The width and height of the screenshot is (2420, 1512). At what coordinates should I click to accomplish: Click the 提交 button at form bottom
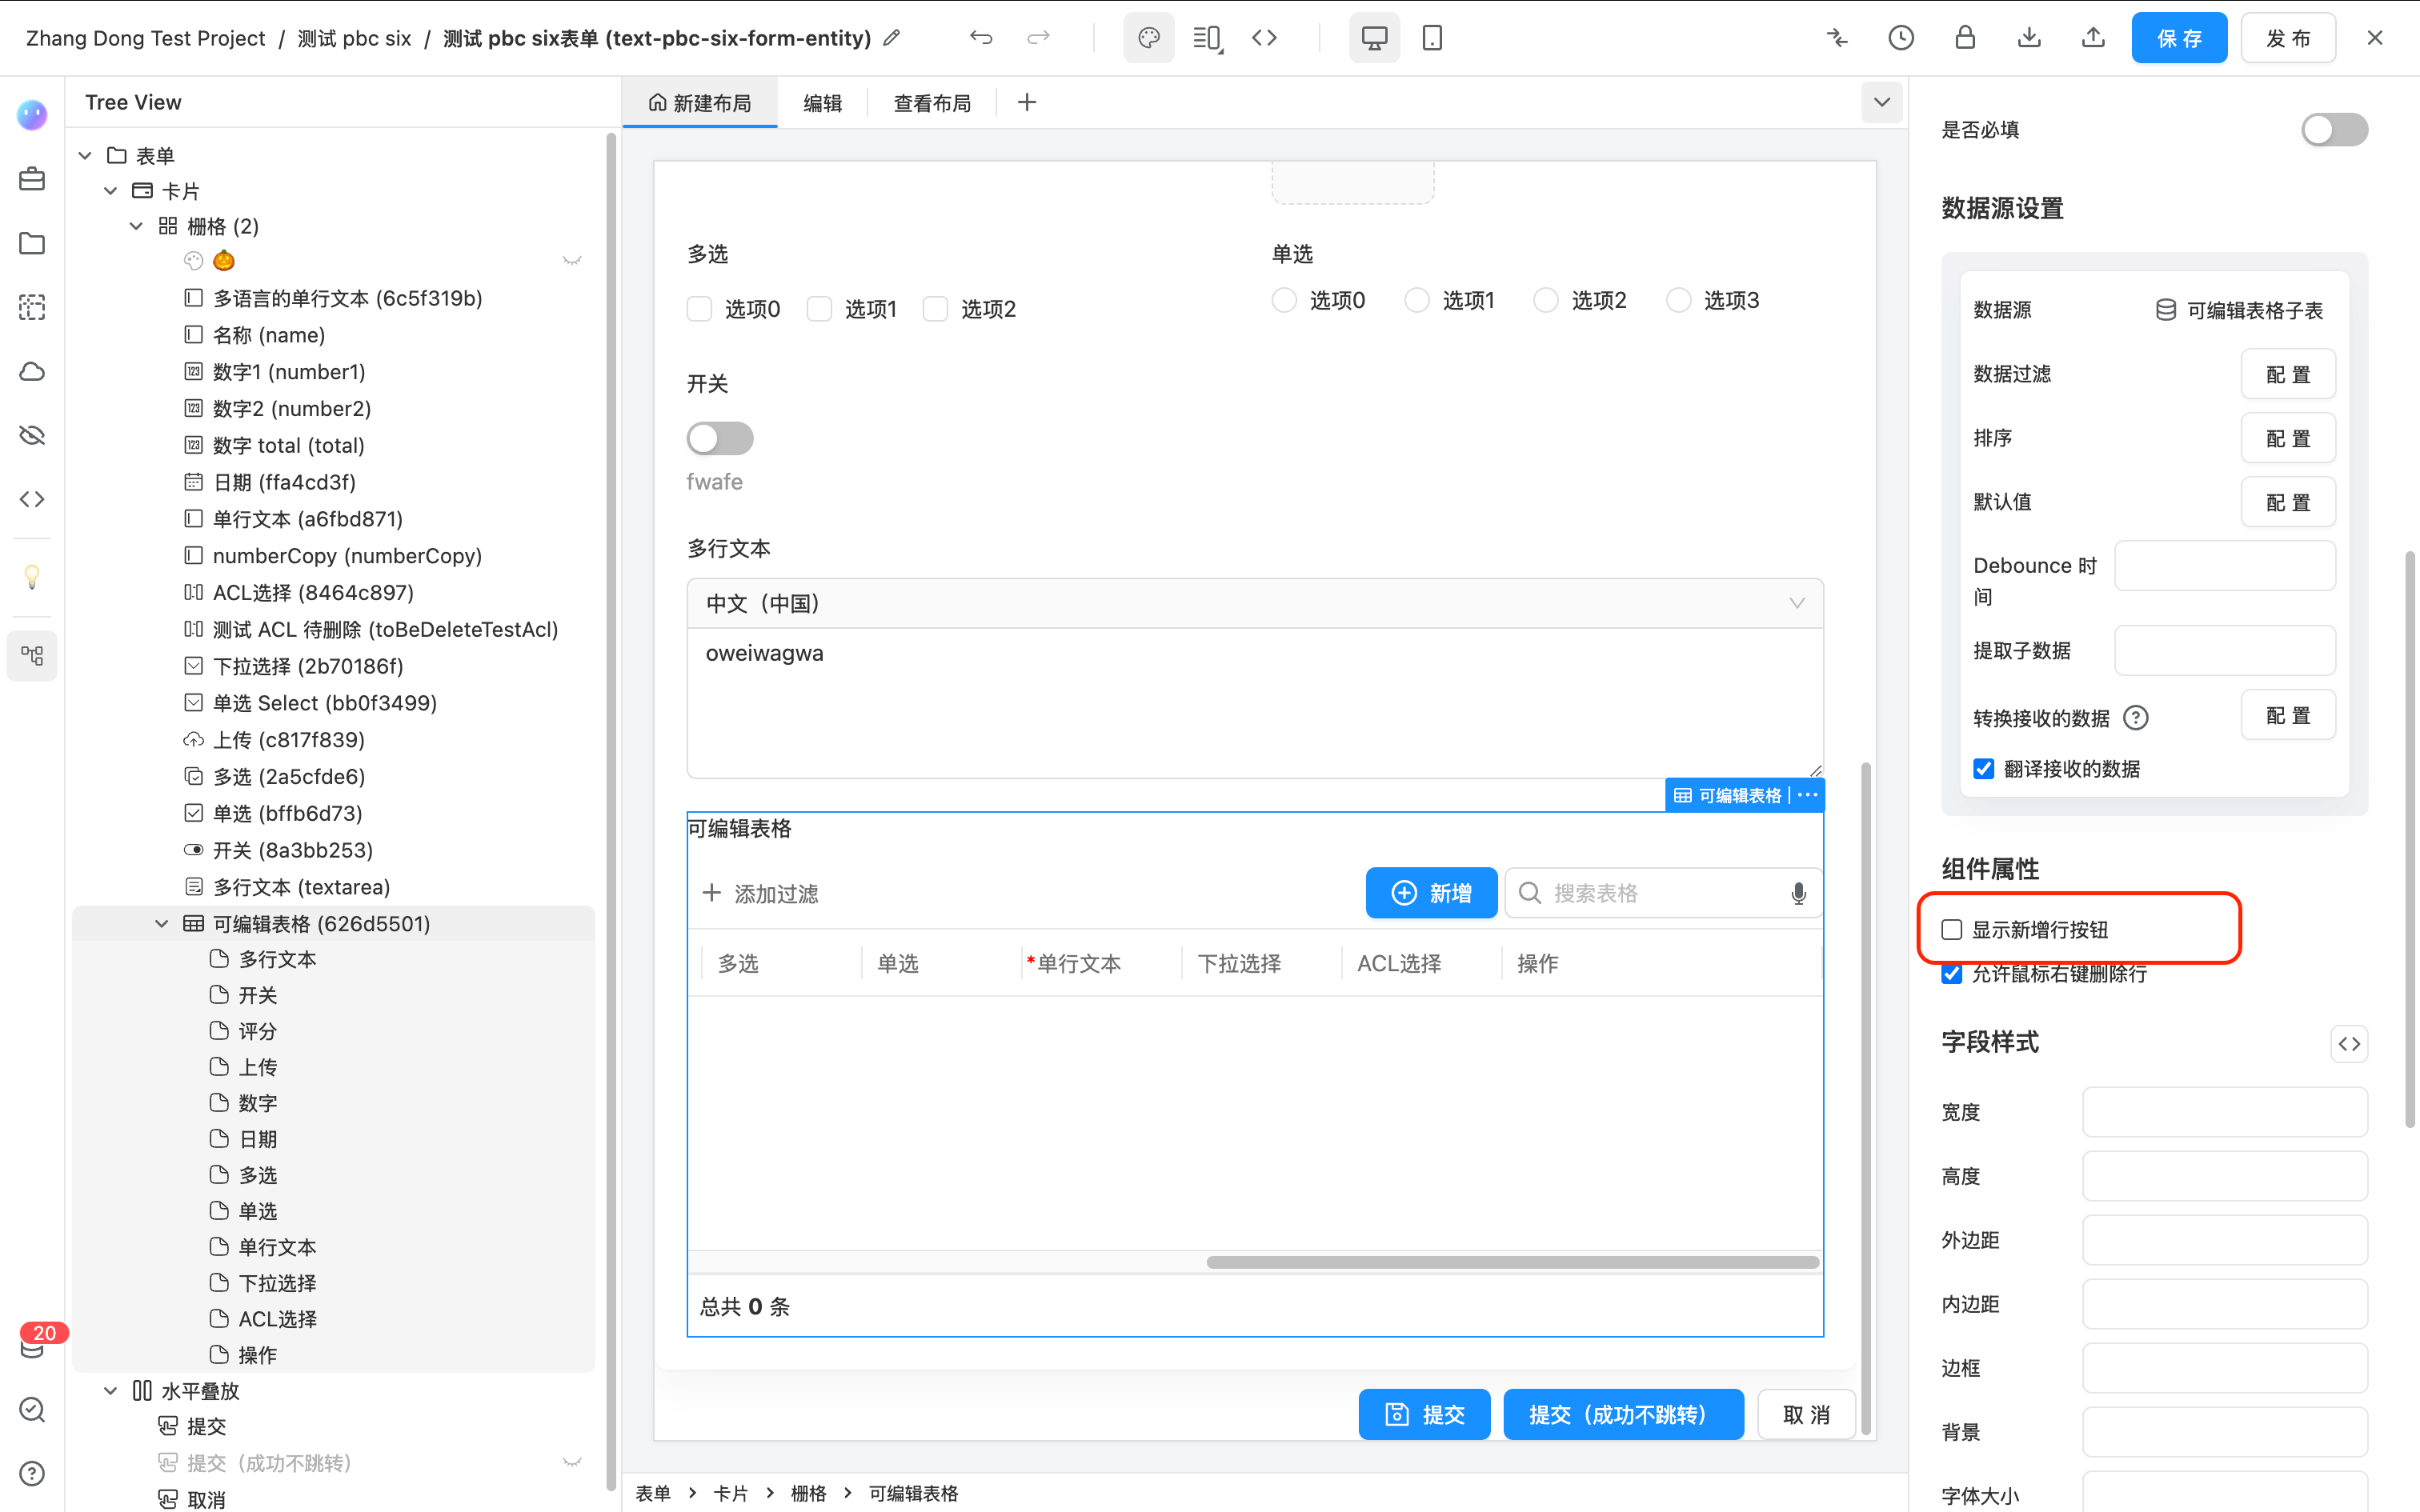tap(1424, 1414)
